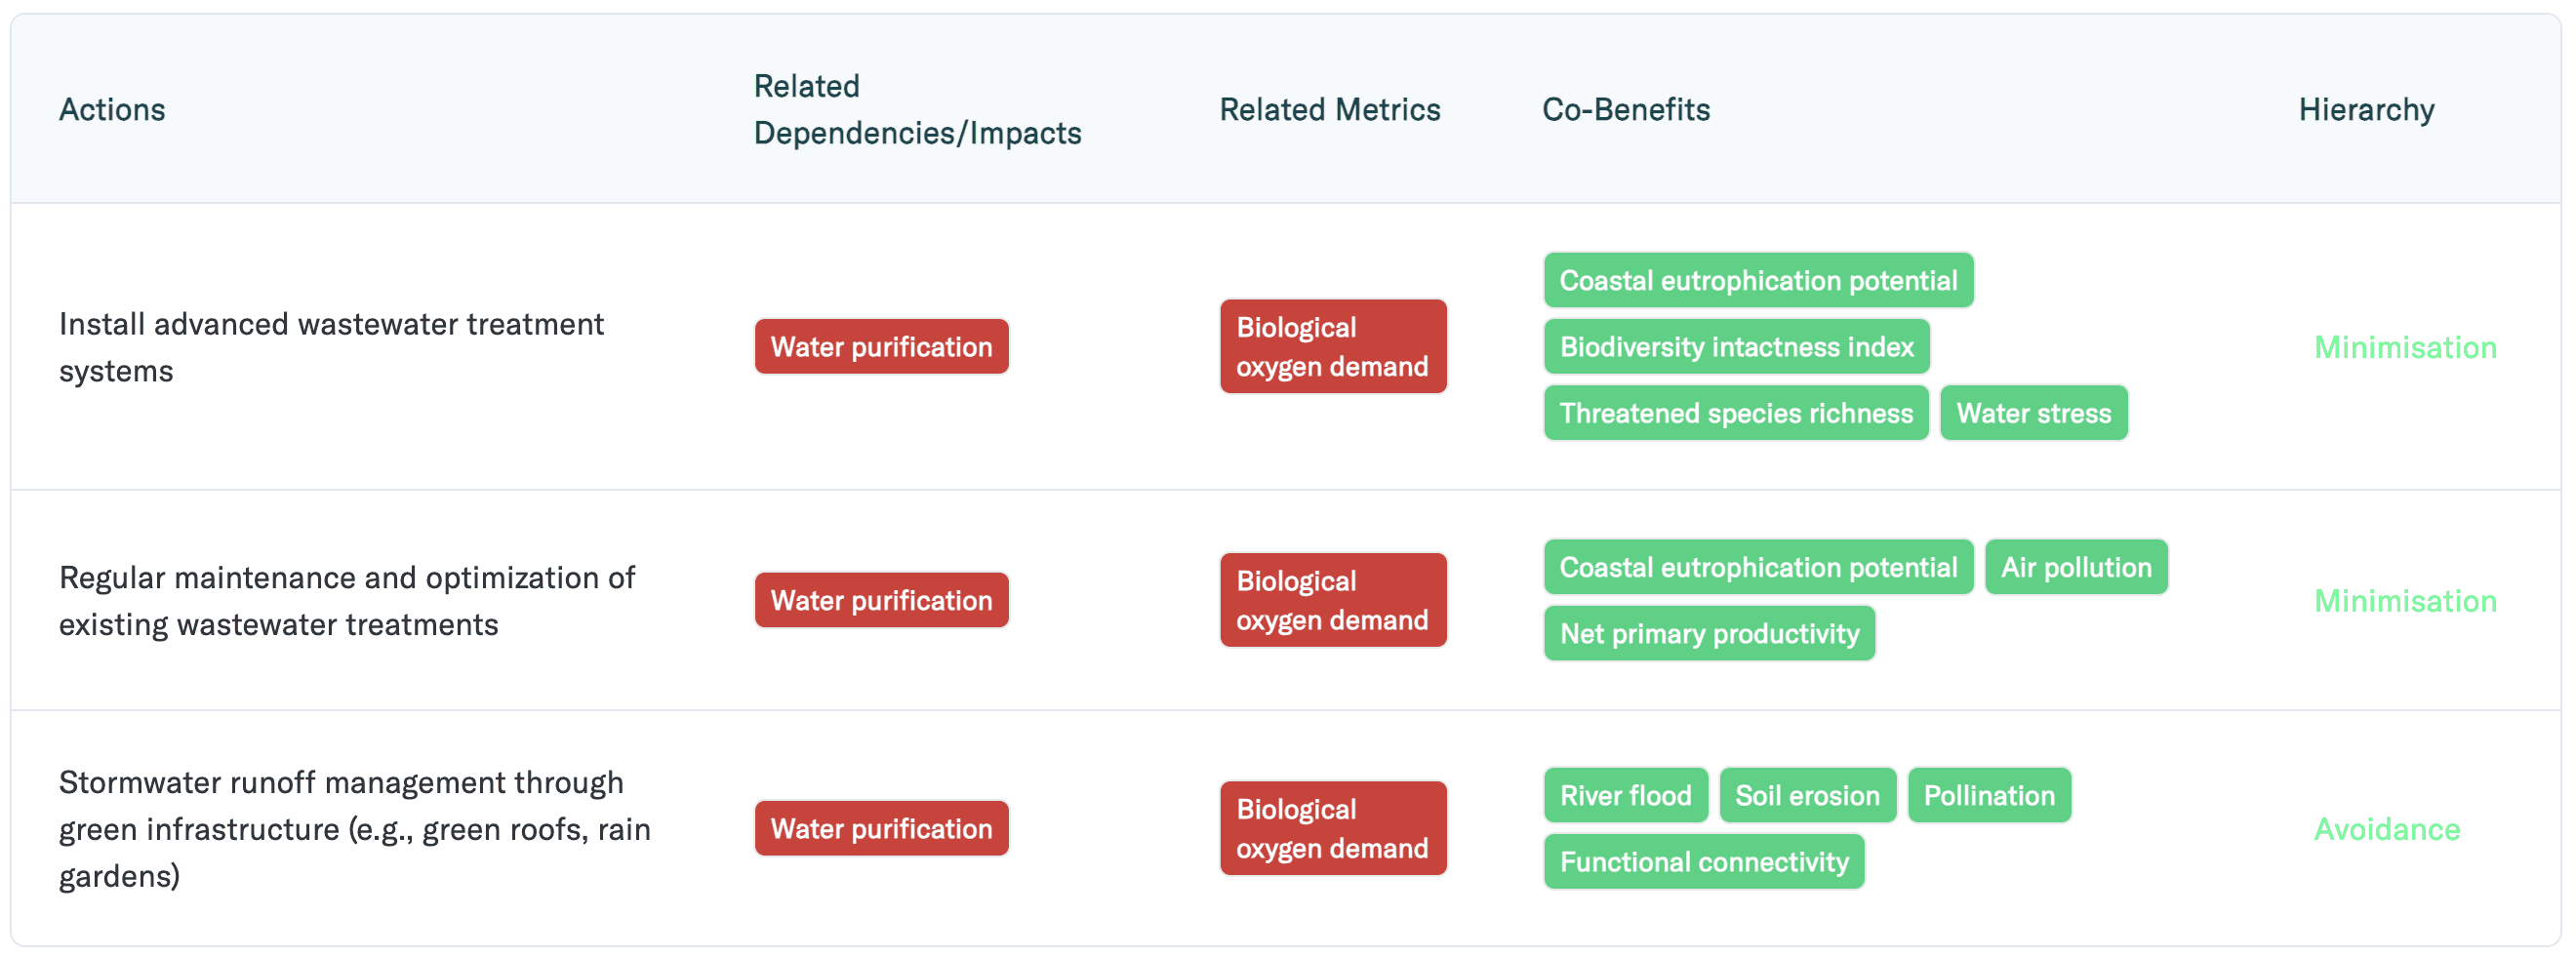
Task: Click the Actions column header
Action: [x=112, y=109]
